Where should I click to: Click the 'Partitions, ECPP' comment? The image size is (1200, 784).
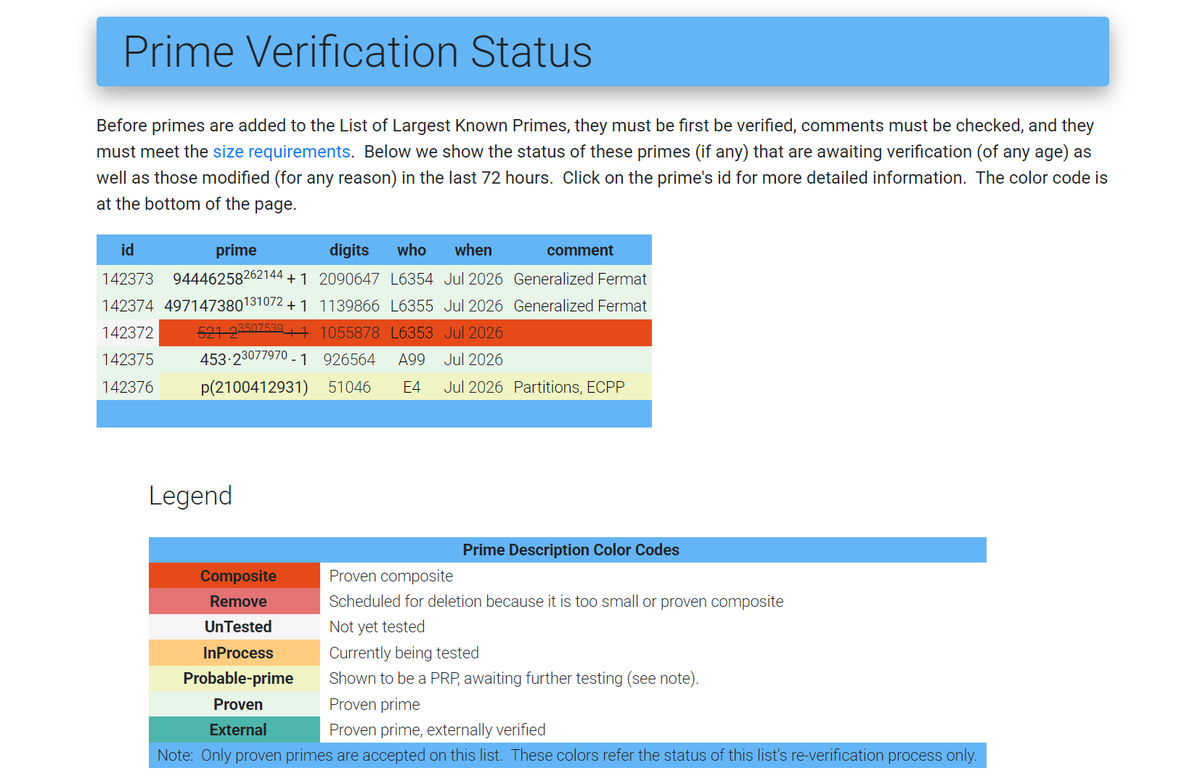tap(569, 387)
